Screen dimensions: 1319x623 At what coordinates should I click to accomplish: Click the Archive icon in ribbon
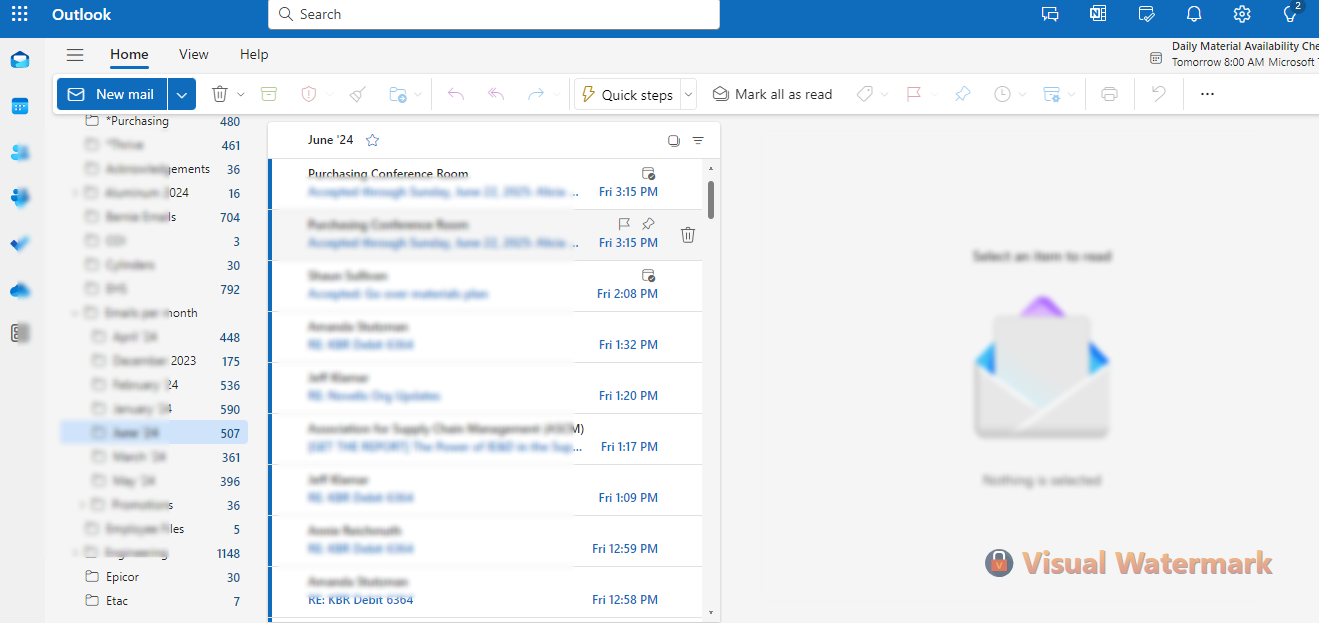268,94
